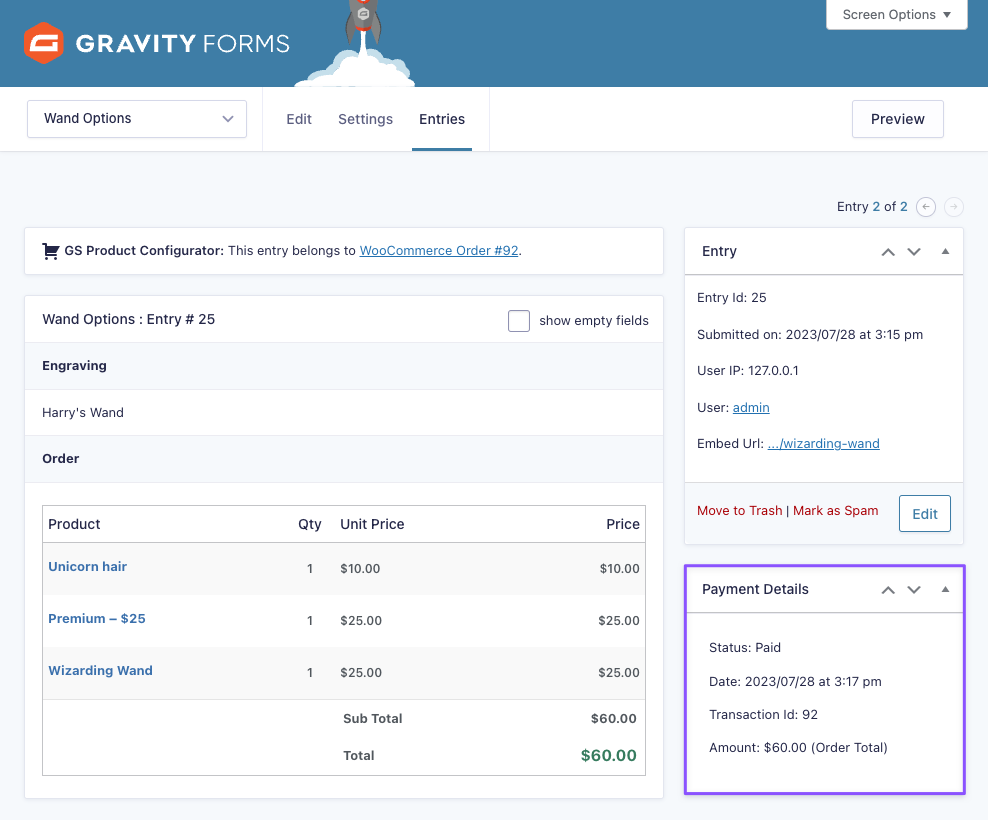Click Status: Paid text
The width and height of the screenshot is (988, 820).
coord(745,648)
